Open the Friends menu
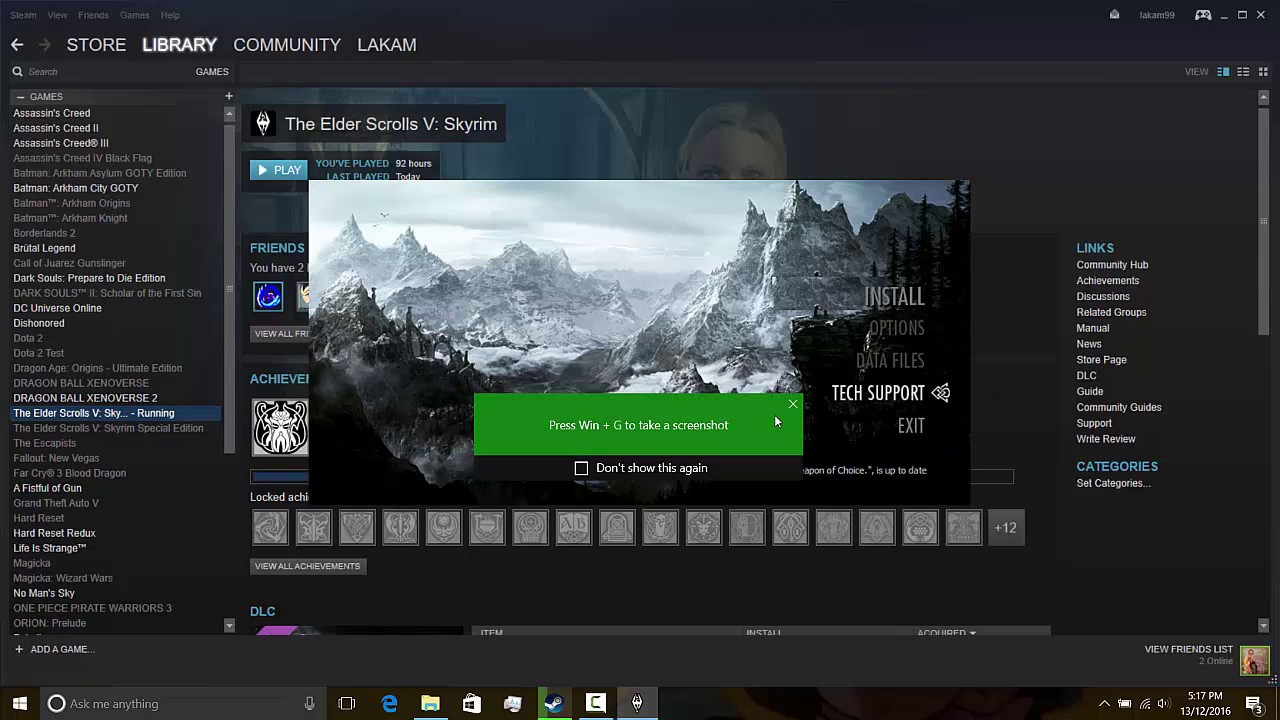The height and width of the screenshot is (720, 1280). click(93, 15)
